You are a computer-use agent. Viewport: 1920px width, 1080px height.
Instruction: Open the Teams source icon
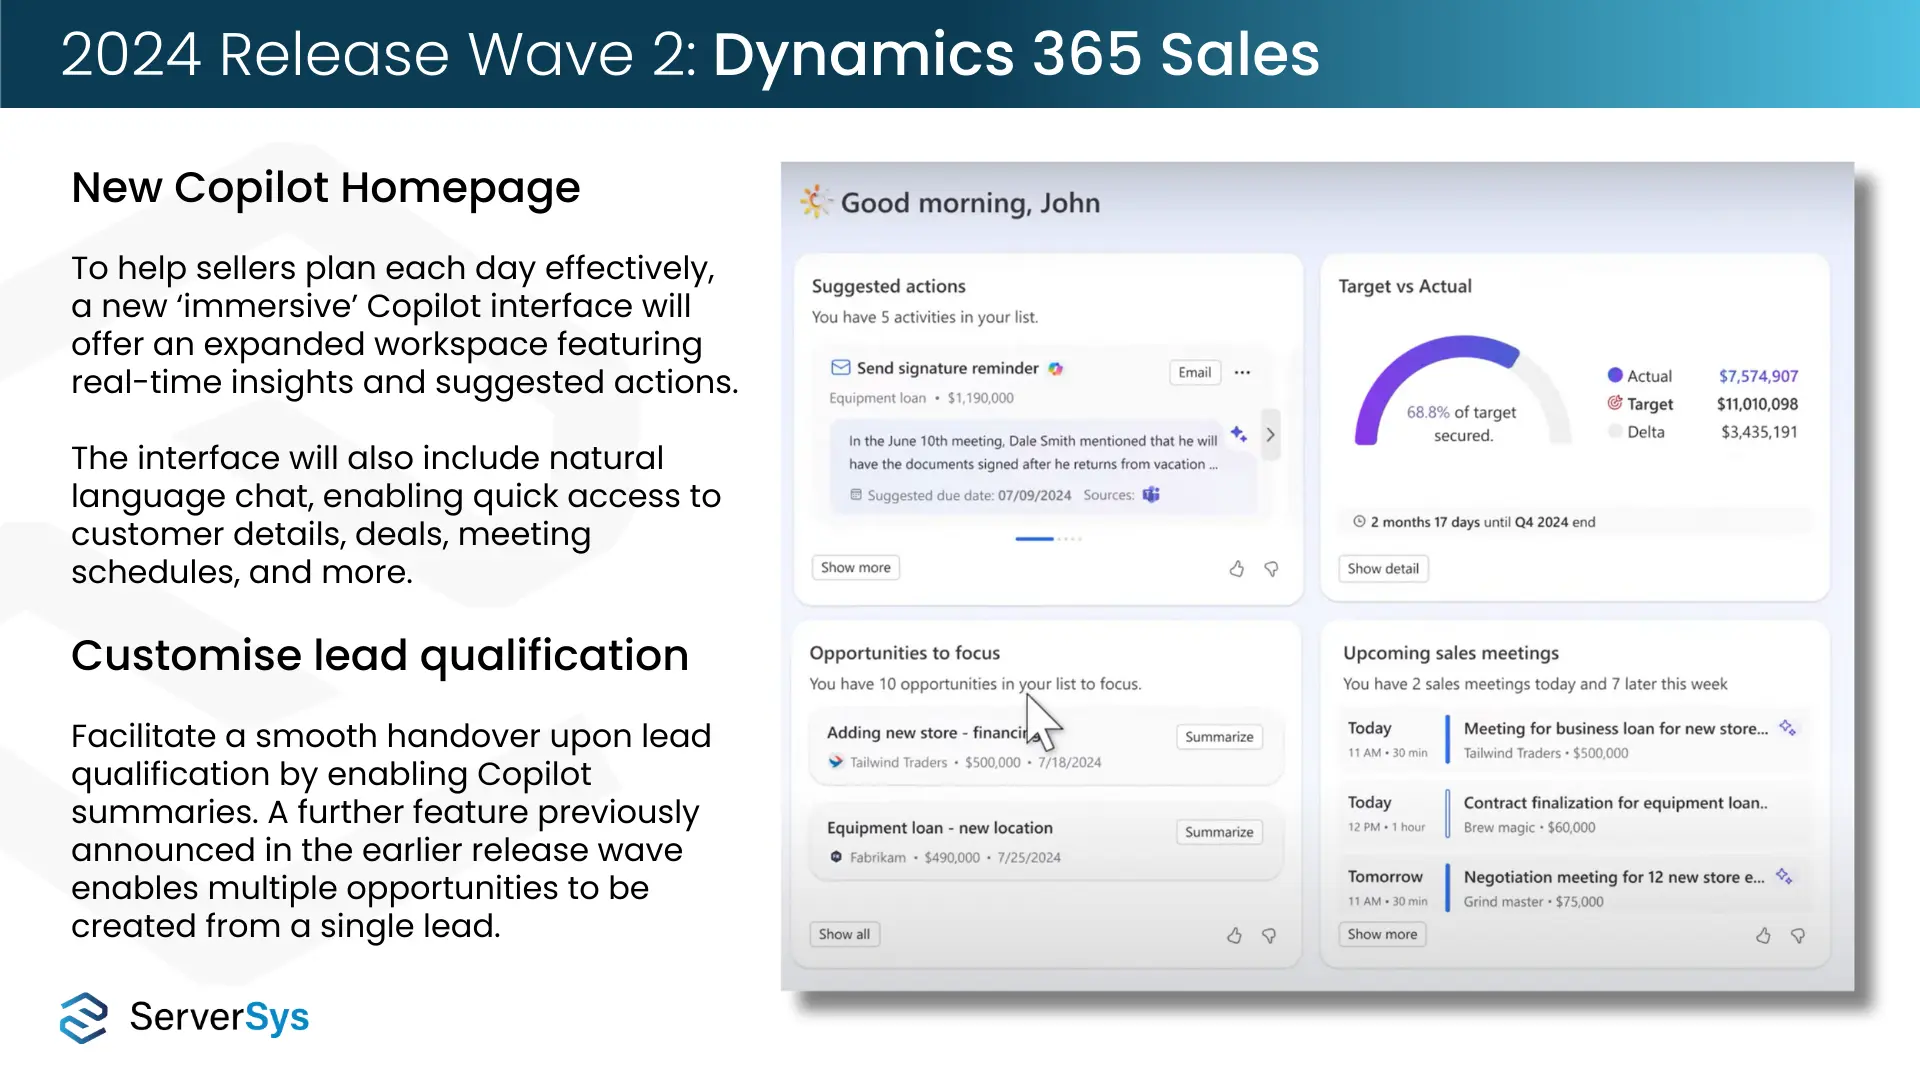pyautogui.click(x=1151, y=495)
